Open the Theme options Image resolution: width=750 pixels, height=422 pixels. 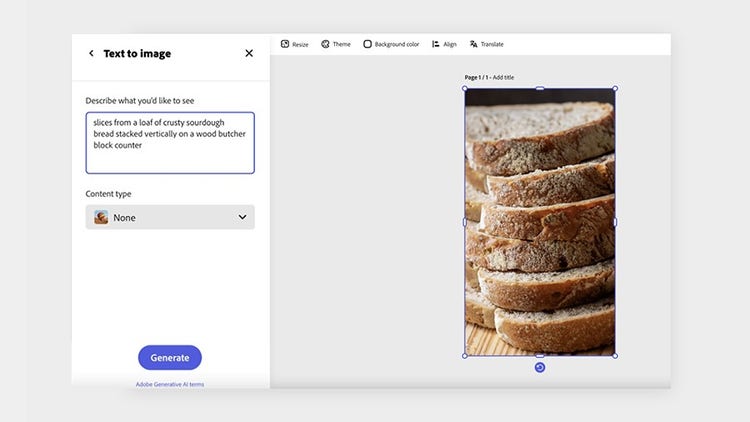336,44
